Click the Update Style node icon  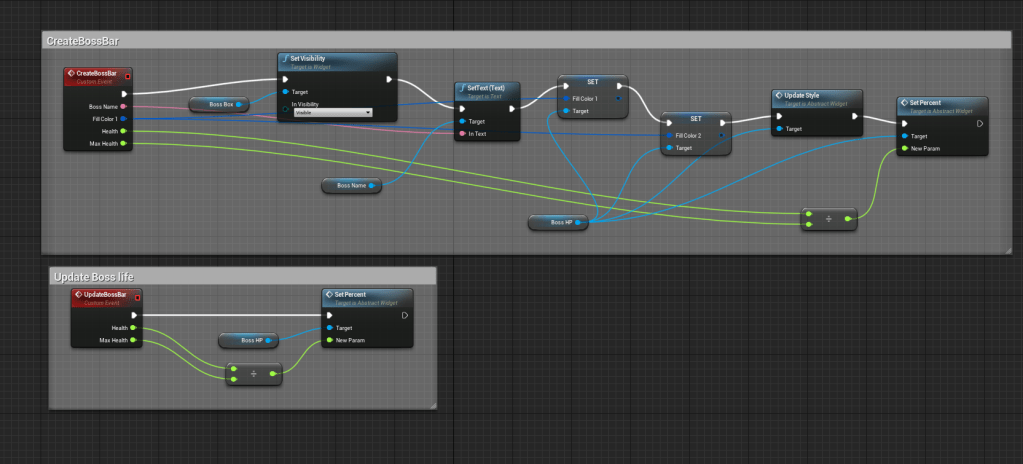[x=778, y=97]
